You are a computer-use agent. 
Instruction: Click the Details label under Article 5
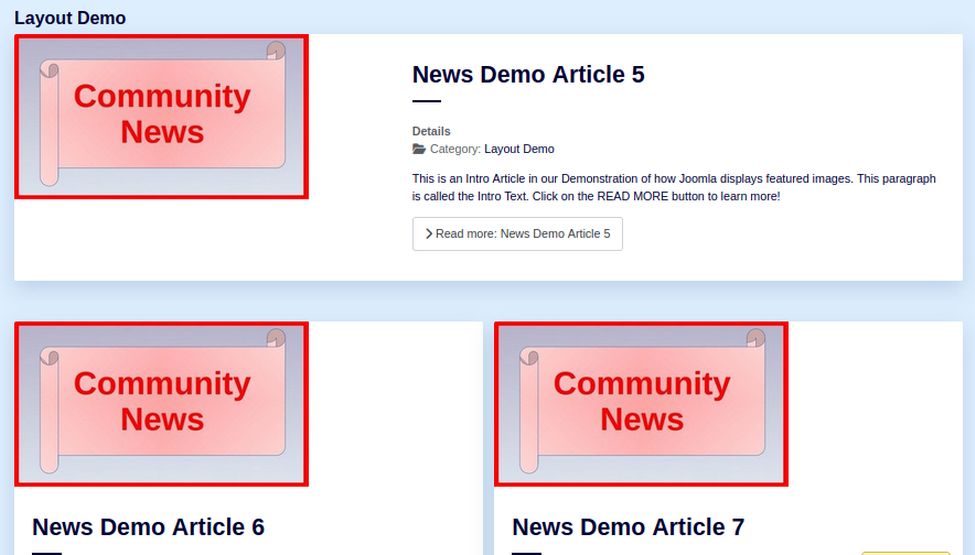(x=431, y=131)
